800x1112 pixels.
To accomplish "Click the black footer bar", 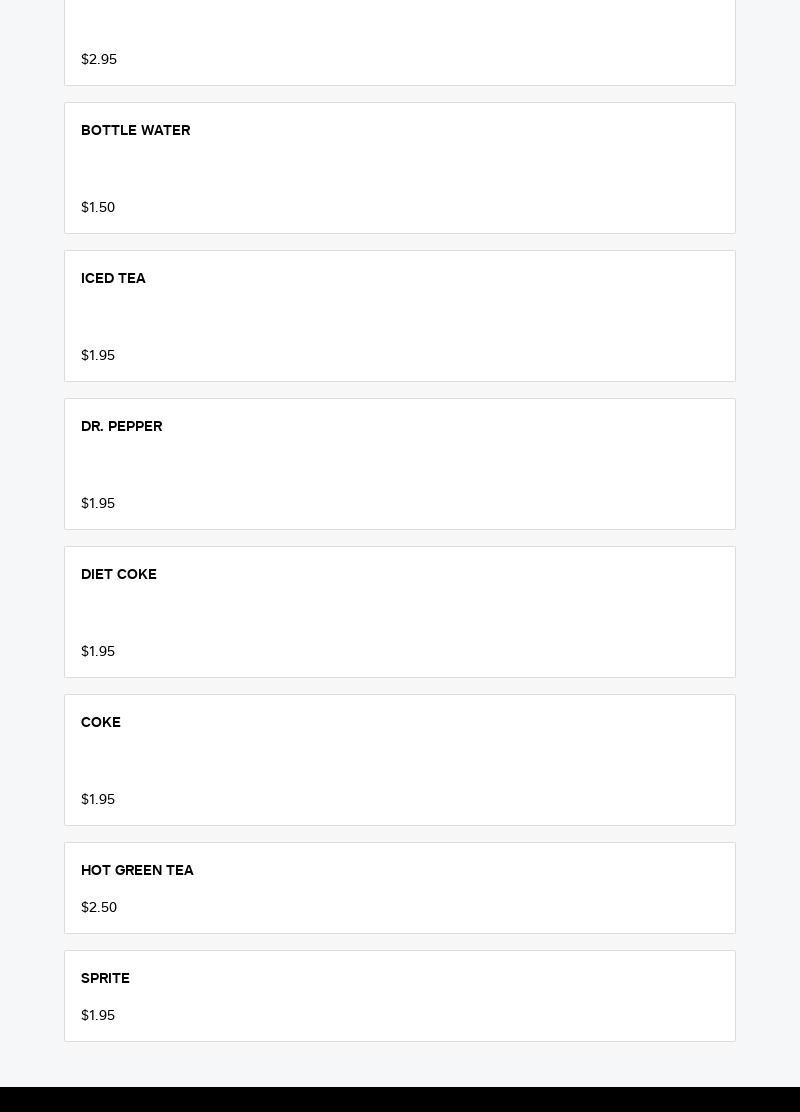I will 400,1099.
